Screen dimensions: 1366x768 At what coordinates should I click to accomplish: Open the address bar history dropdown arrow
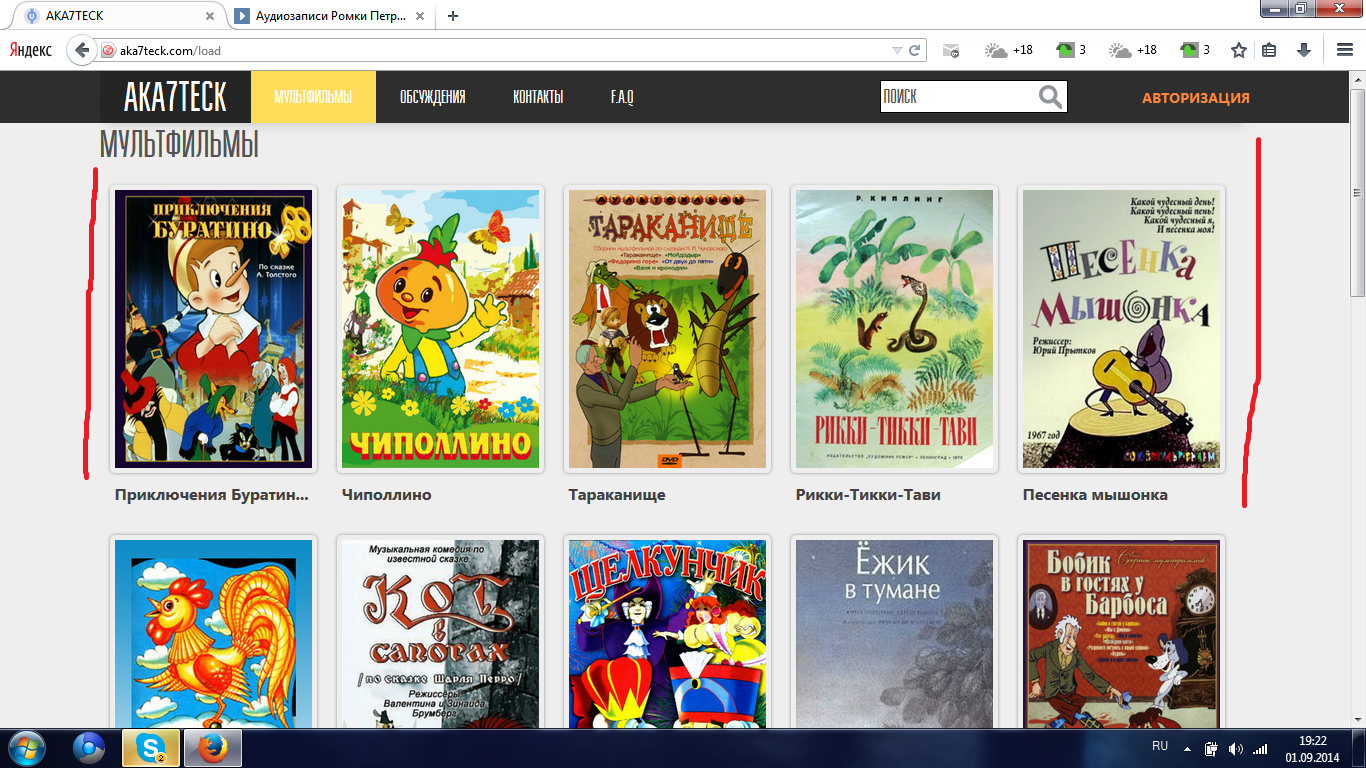[x=897, y=50]
